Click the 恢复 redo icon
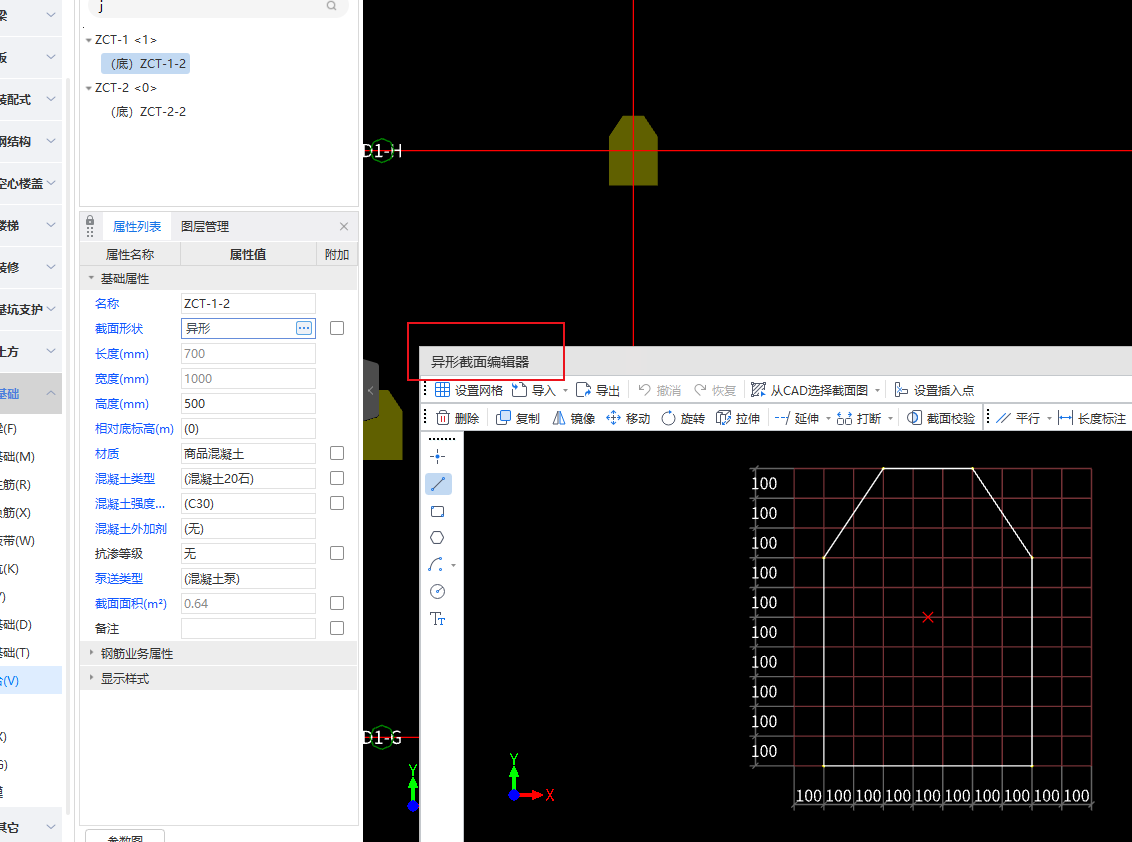Image resolution: width=1132 pixels, height=842 pixels. (x=700, y=390)
